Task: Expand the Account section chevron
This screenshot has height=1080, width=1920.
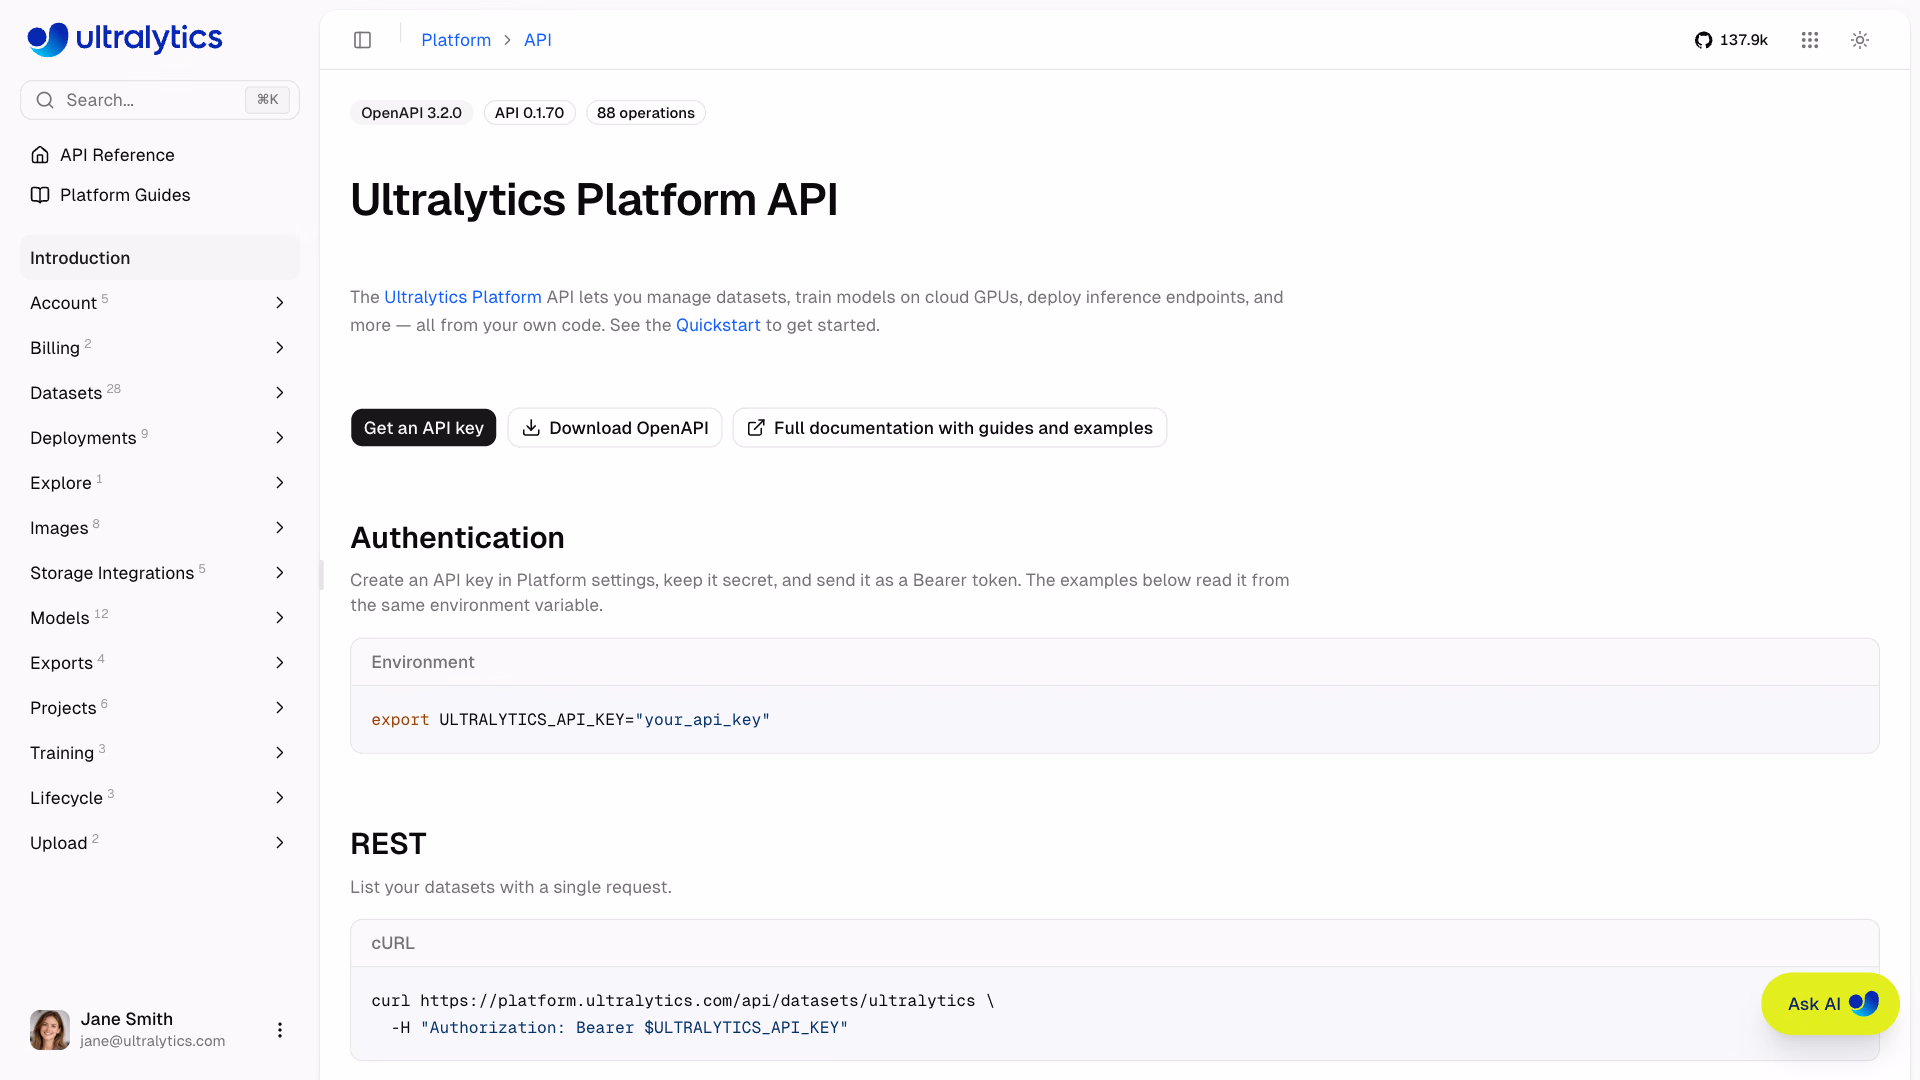Action: tap(280, 303)
